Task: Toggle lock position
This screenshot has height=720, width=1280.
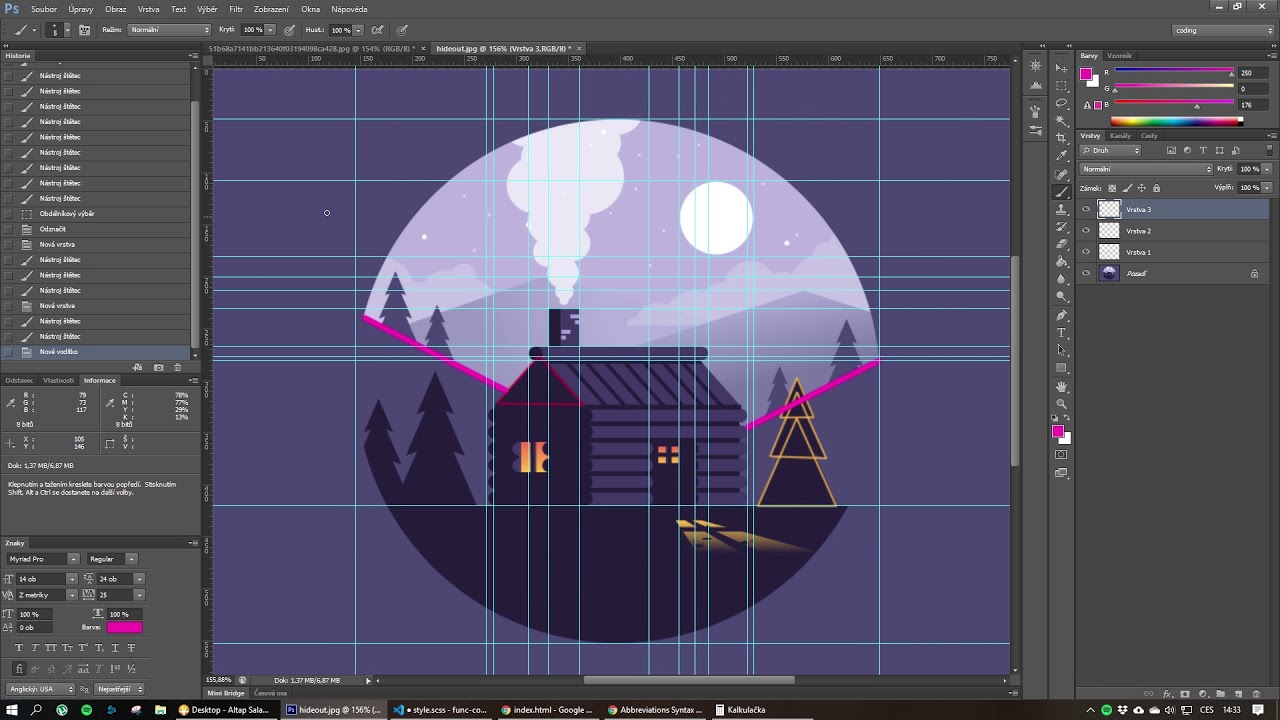Action: 1141,188
